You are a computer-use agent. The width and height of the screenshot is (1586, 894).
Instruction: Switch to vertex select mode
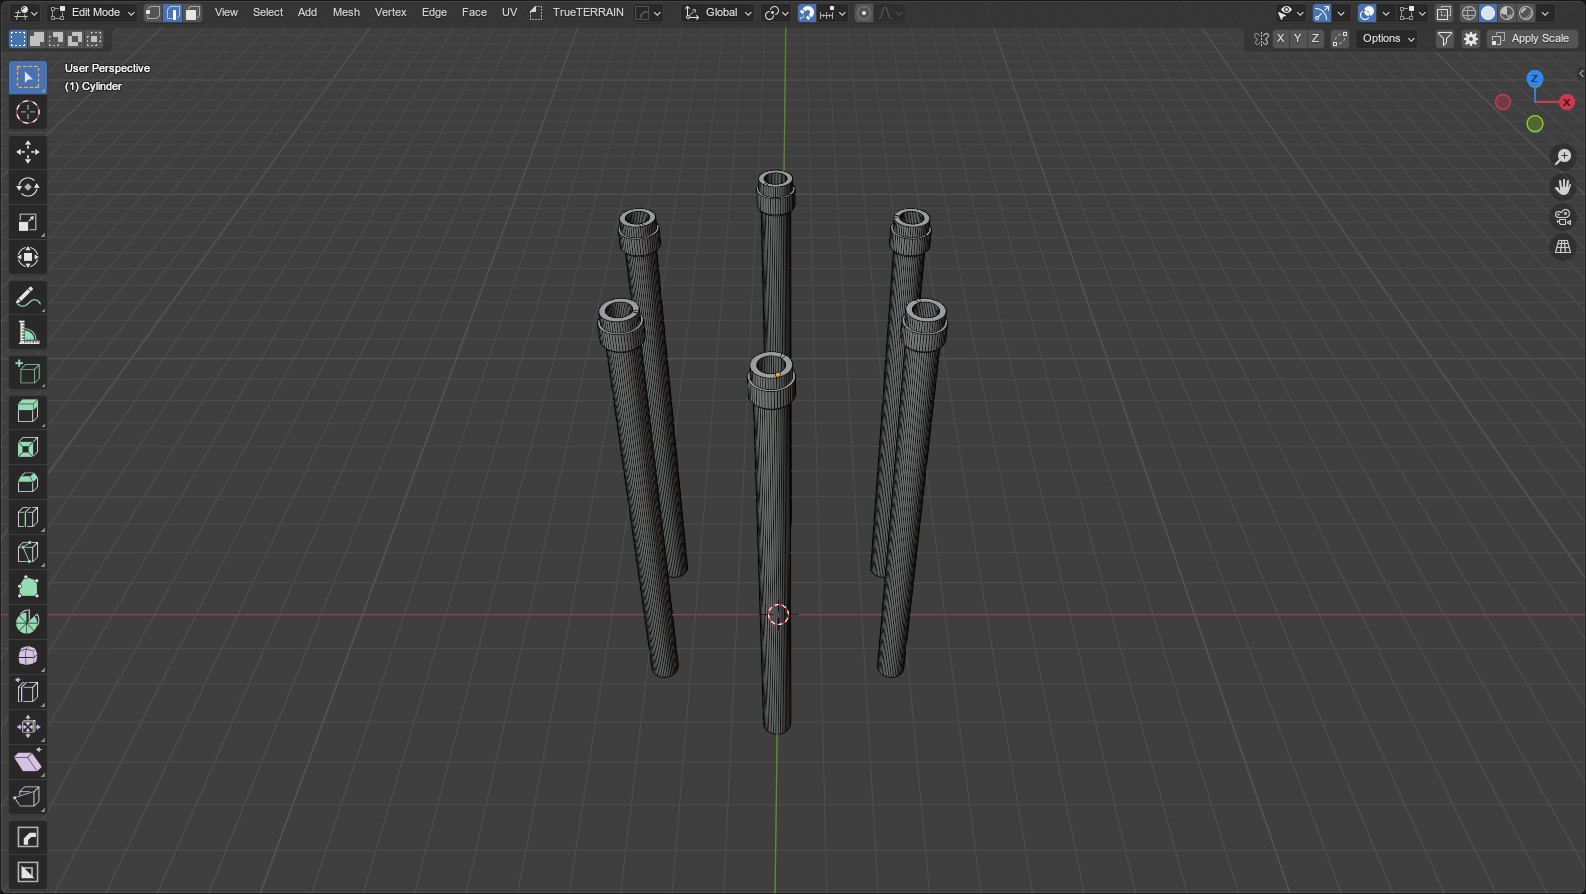click(153, 13)
